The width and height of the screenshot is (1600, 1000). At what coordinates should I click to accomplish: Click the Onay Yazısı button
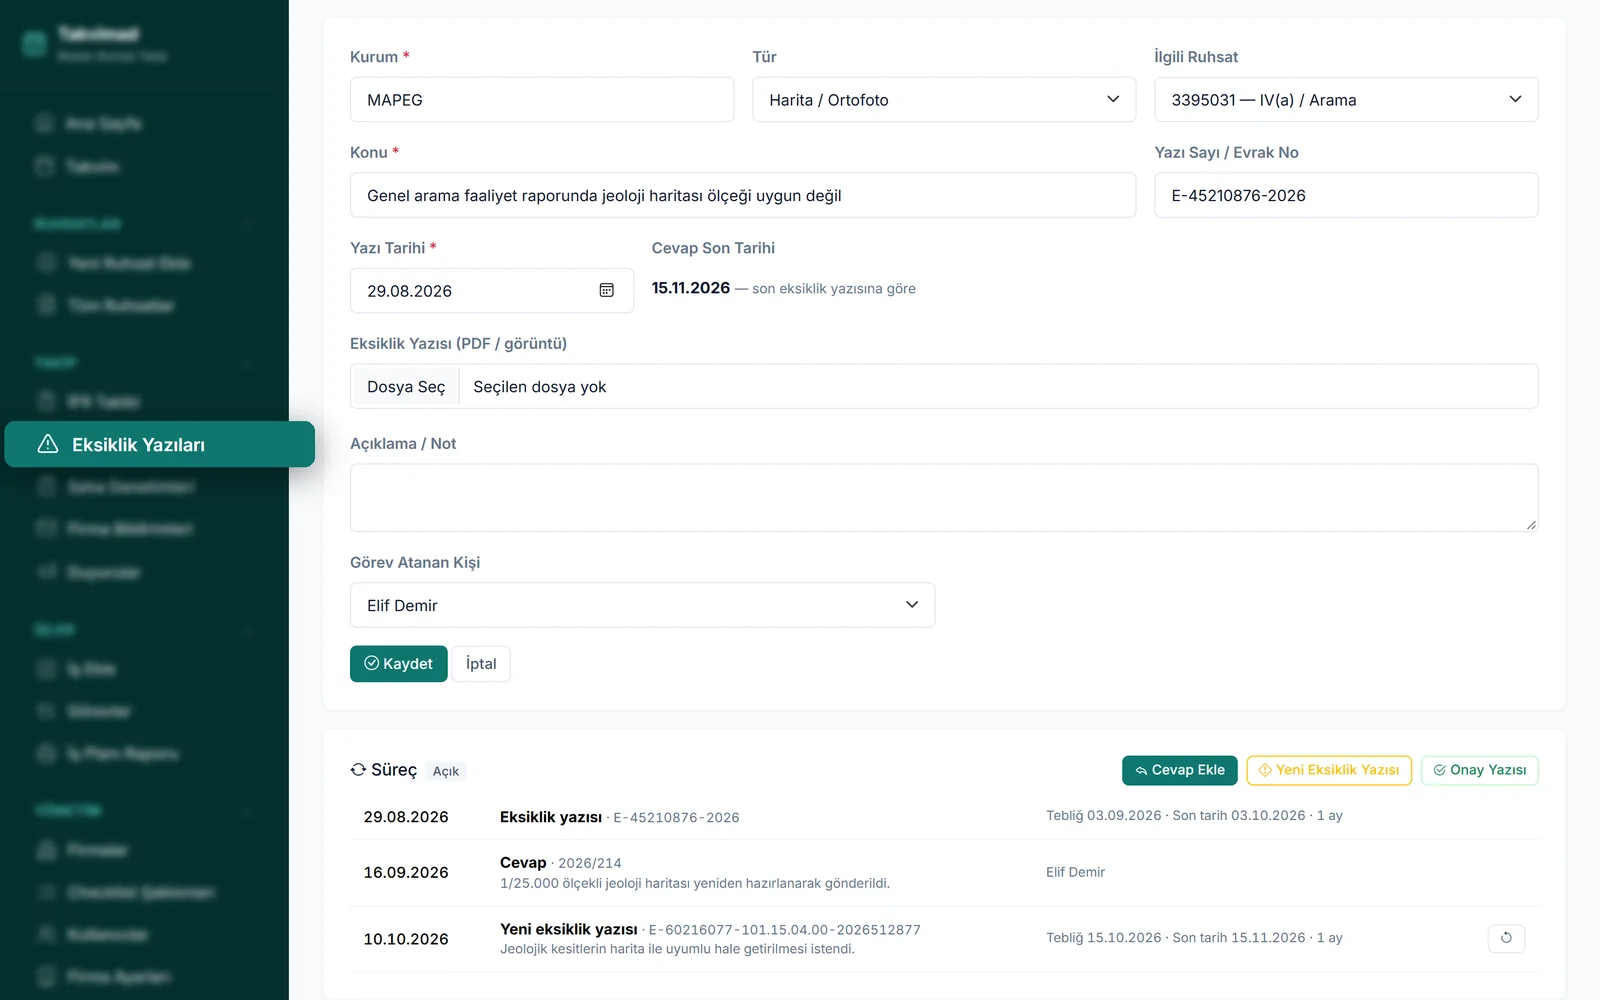click(1480, 770)
